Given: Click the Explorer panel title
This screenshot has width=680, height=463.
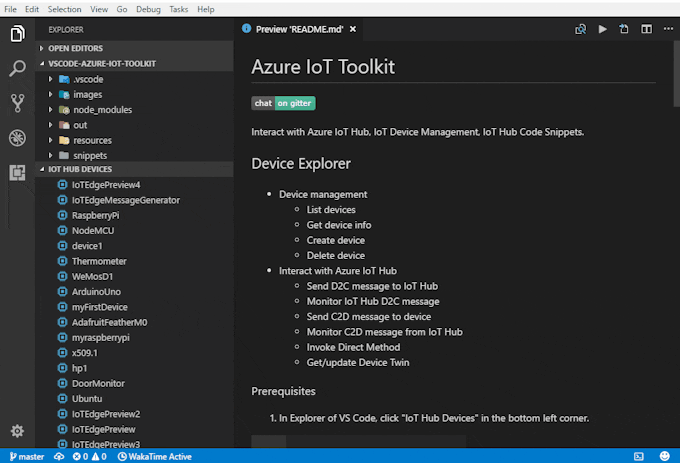Looking at the screenshot, I should pyautogui.click(x=66, y=29).
